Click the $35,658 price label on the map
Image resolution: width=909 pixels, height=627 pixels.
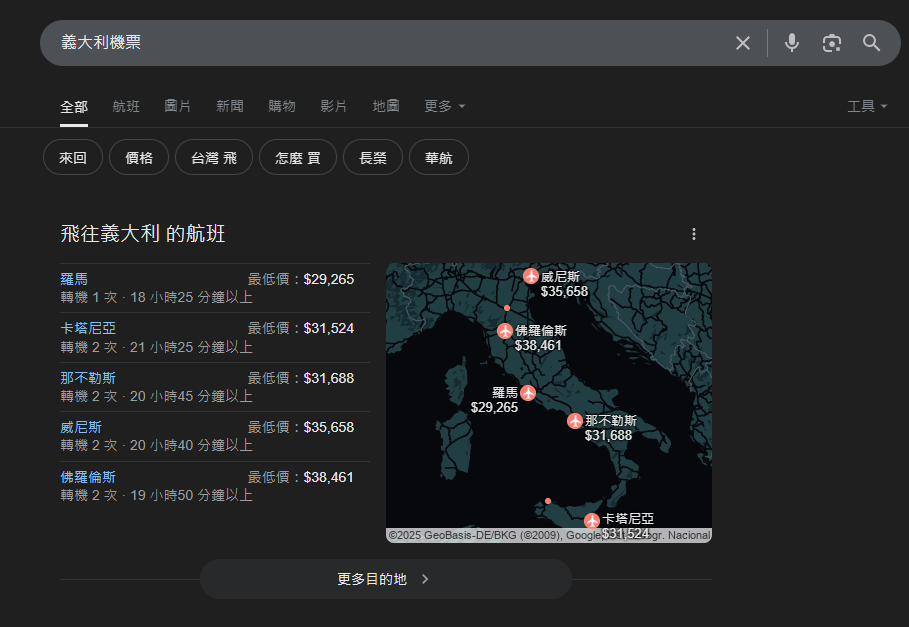coord(564,291)
